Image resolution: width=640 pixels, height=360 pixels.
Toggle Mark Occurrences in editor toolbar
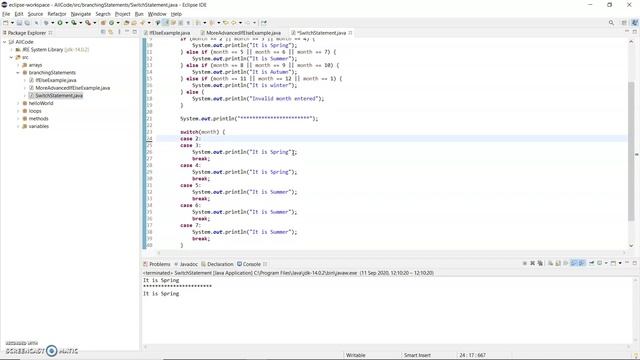click(165, 23)
